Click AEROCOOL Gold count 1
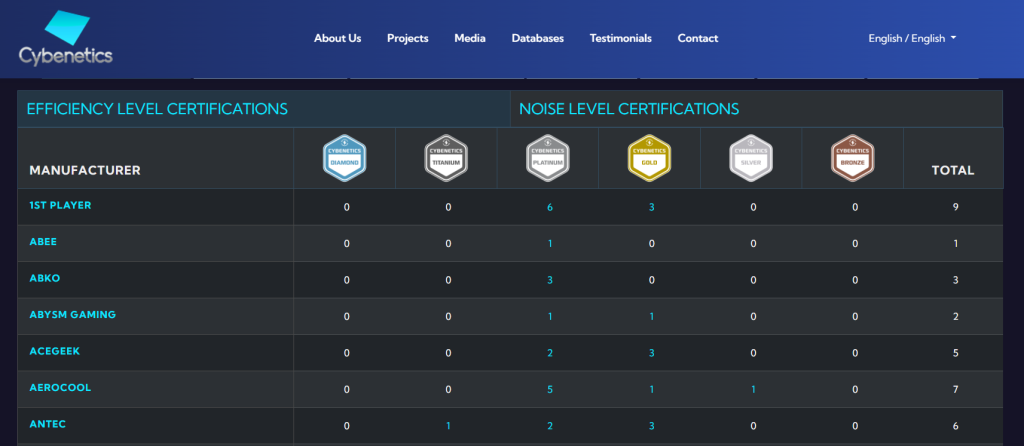 point(652,390)
